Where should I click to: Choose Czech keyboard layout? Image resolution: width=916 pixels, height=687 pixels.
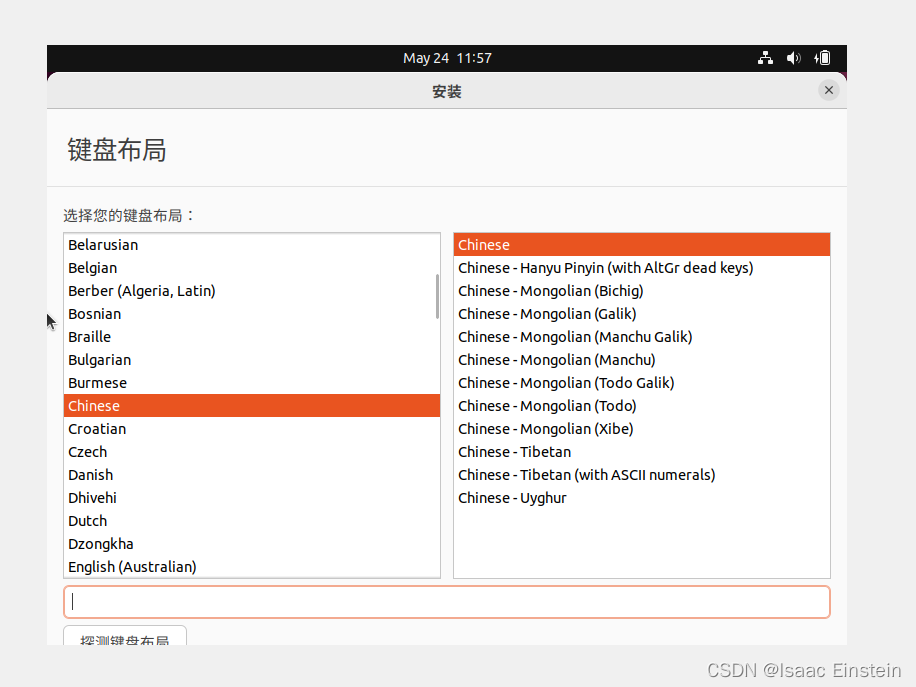[x=252, y=452]
